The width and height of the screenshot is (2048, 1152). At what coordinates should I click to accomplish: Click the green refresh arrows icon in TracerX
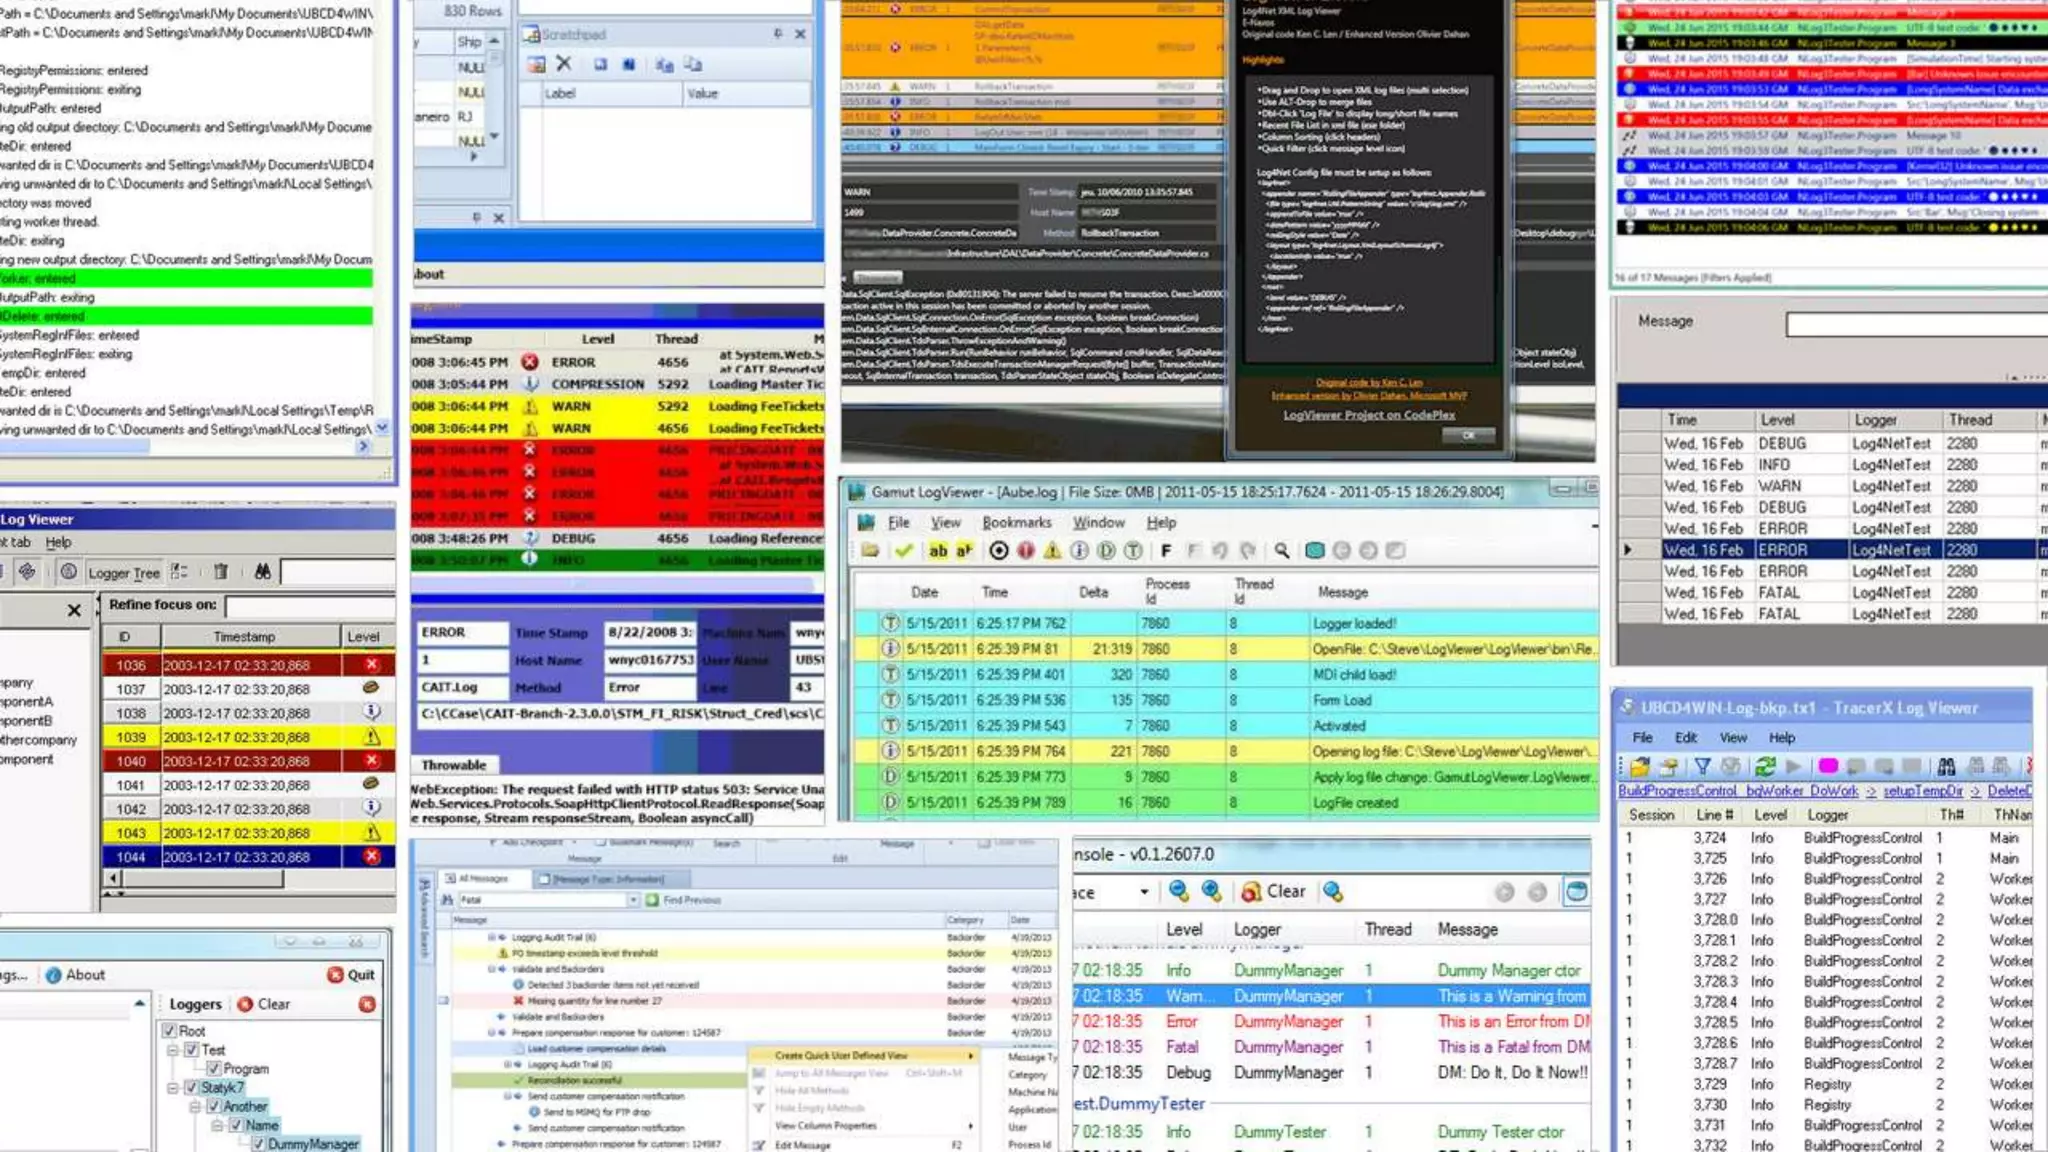click(1765, 767)
